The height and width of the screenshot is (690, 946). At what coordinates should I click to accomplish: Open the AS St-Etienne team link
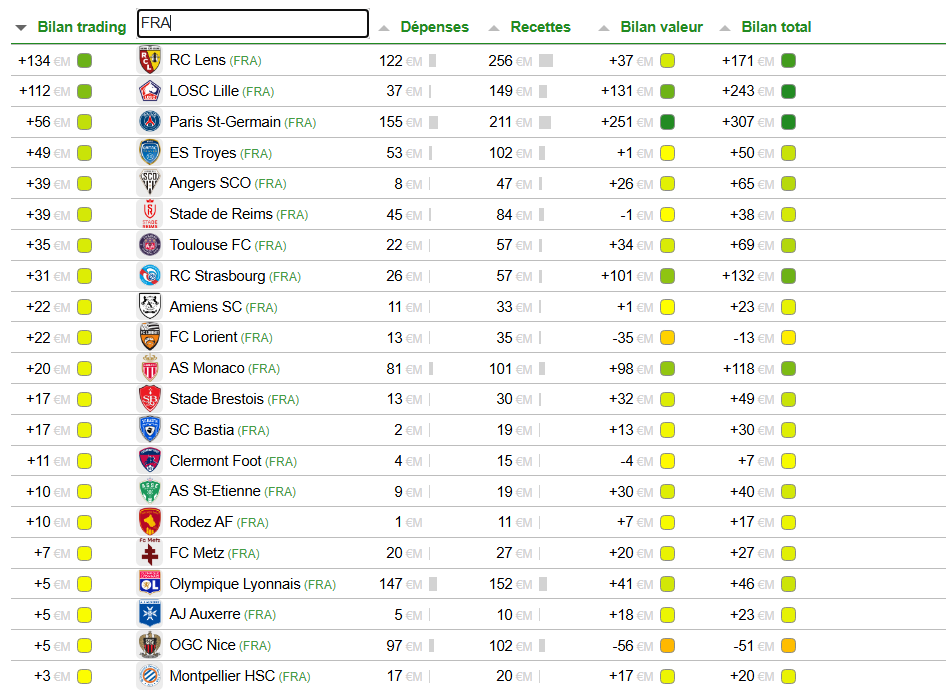point(214,491)
